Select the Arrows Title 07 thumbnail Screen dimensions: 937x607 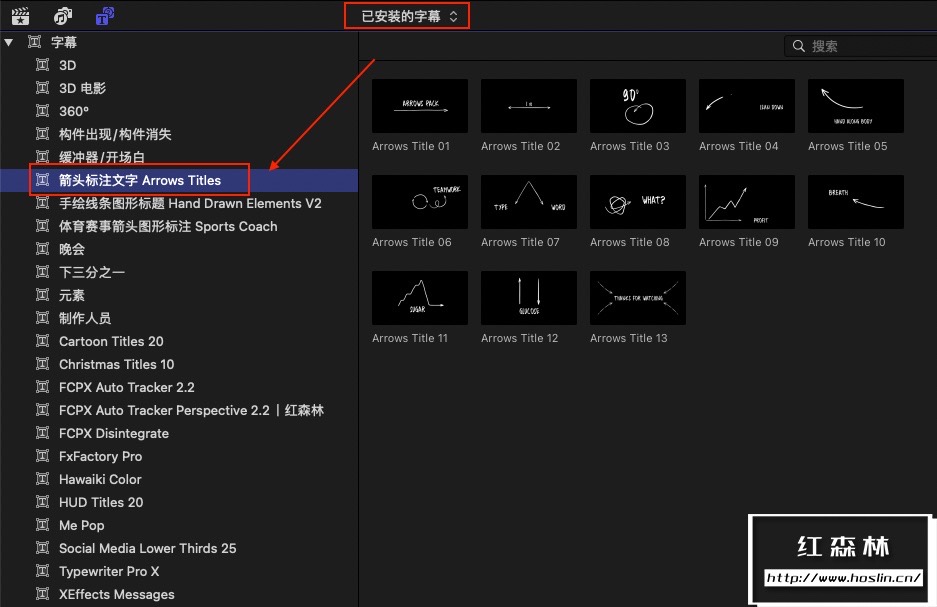529,202
